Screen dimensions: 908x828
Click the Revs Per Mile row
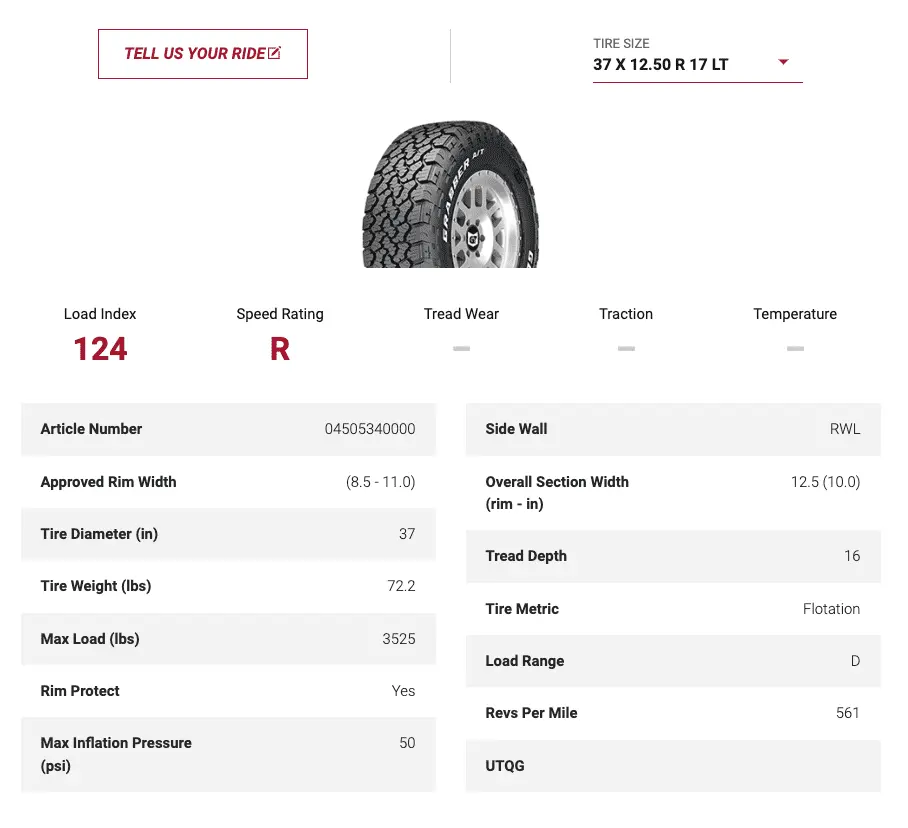click(673, 713)
